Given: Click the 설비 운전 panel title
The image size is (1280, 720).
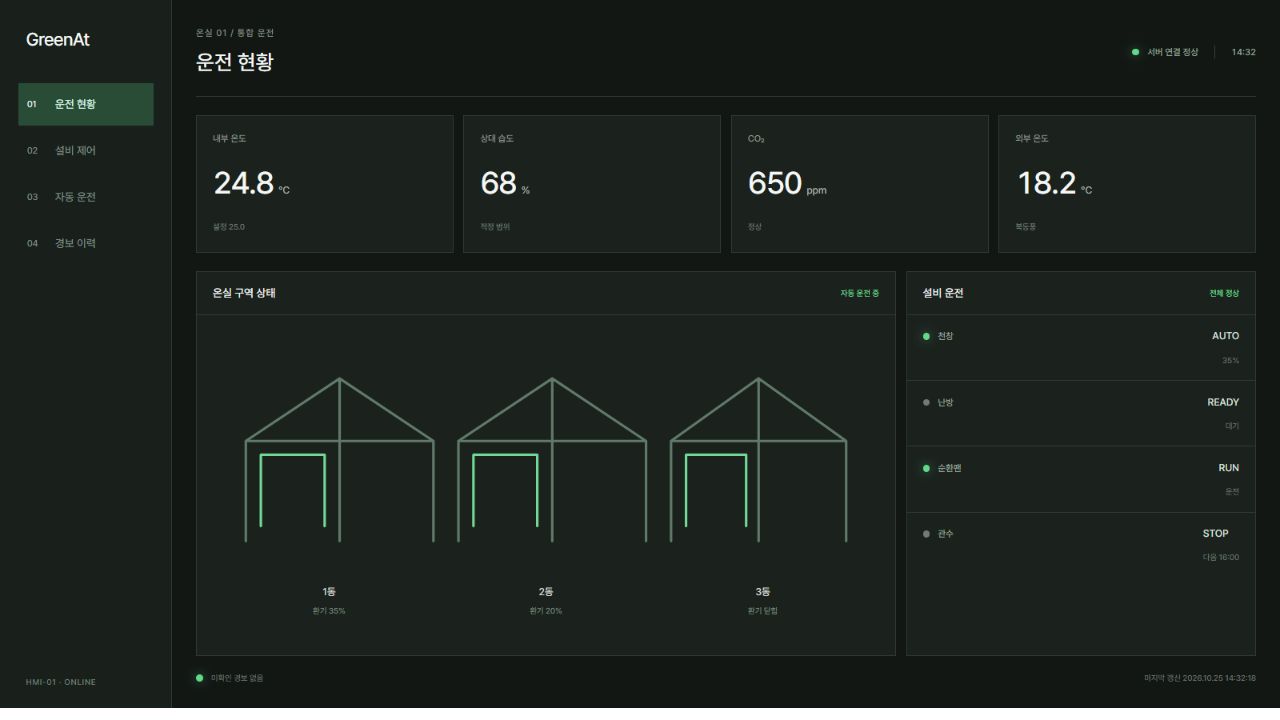Looking at the screenshot, I should coord(943,293).
